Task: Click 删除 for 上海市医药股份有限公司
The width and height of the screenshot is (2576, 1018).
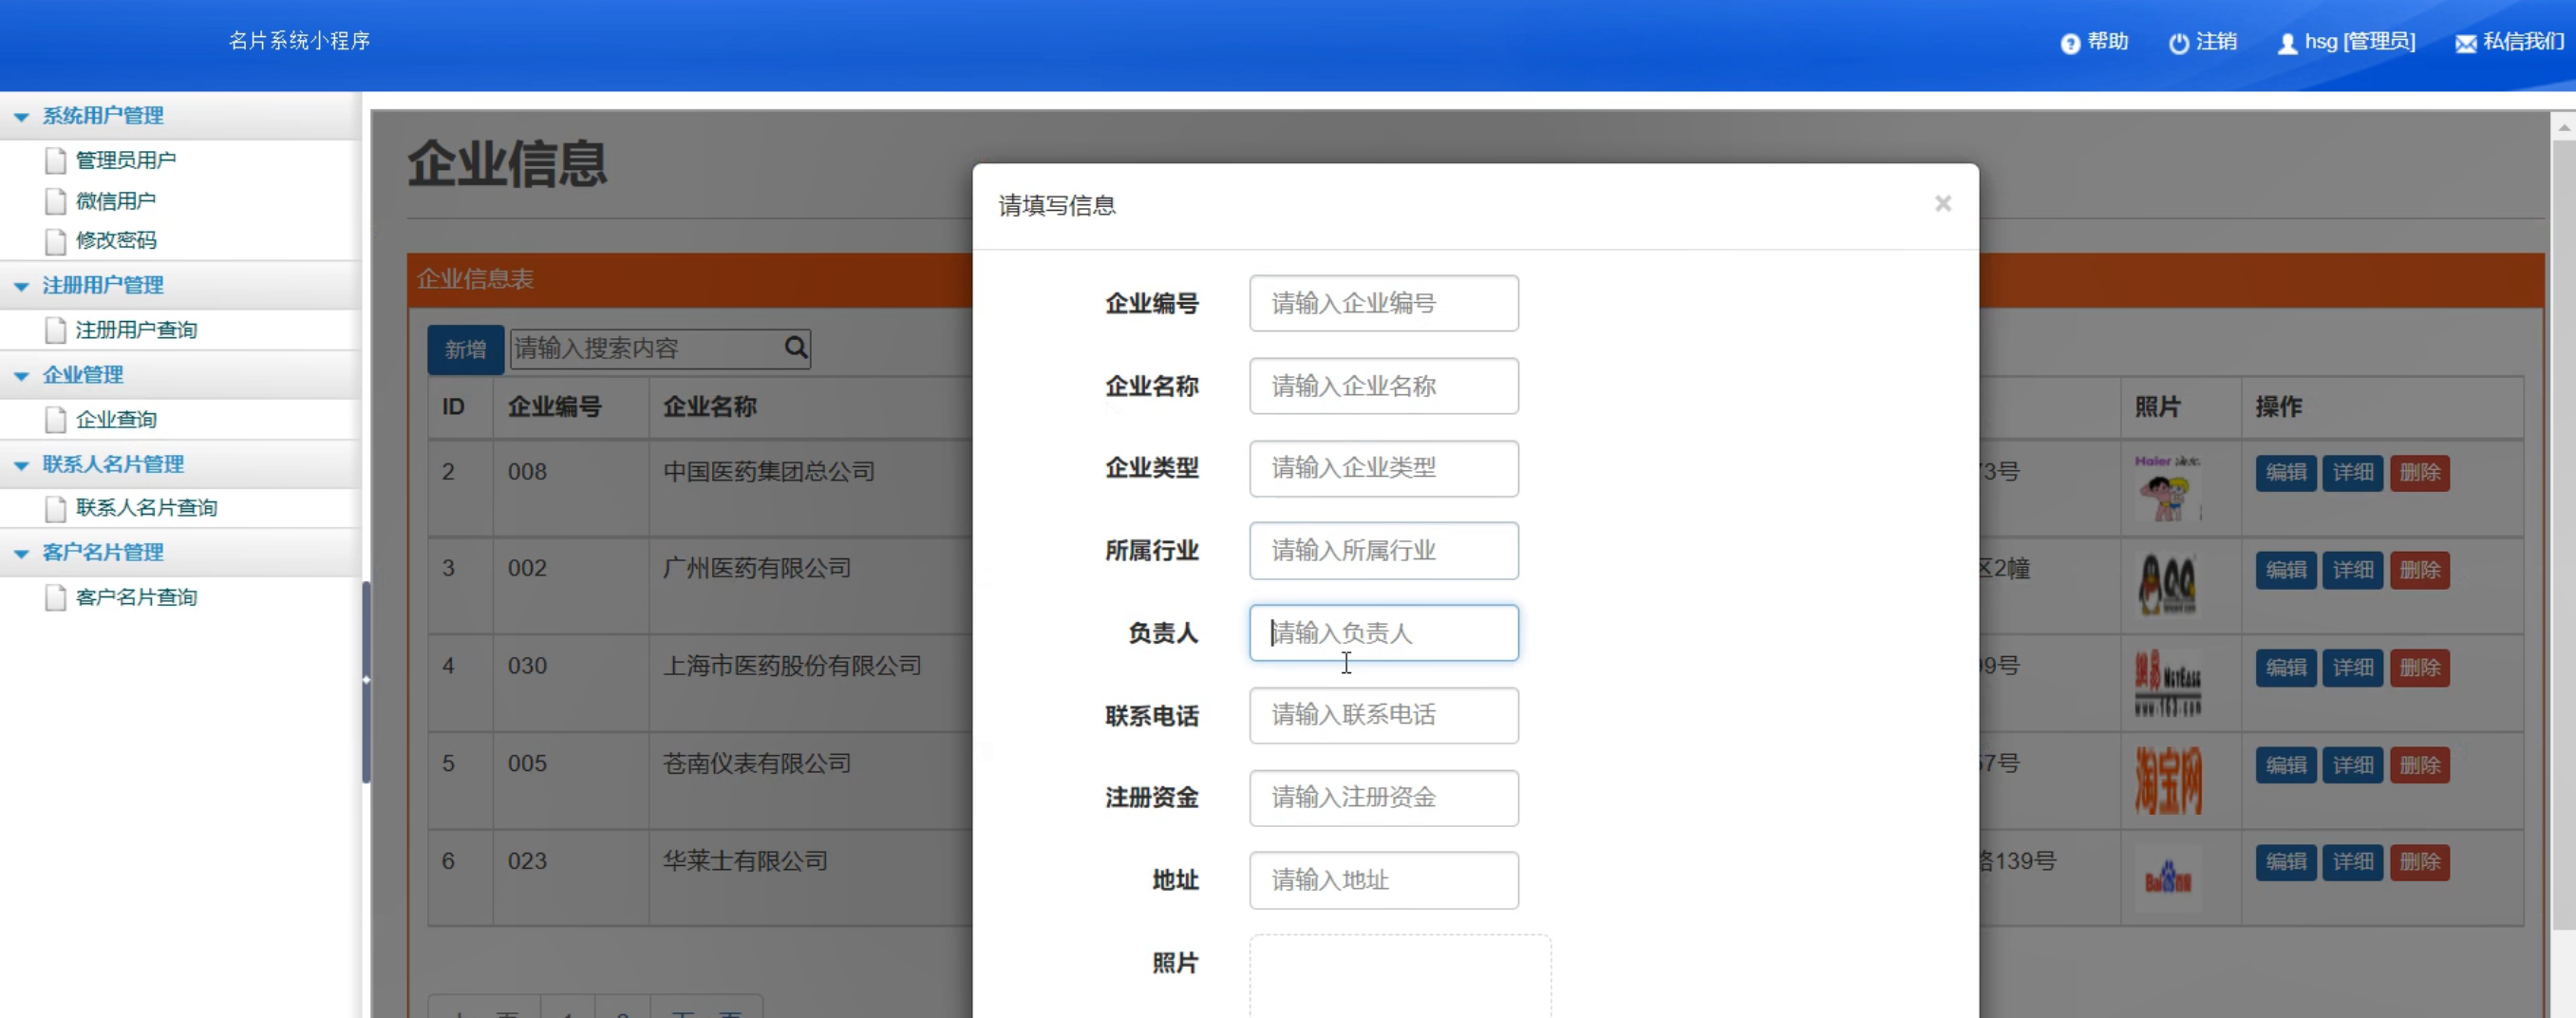Action: pos(2420,668)
